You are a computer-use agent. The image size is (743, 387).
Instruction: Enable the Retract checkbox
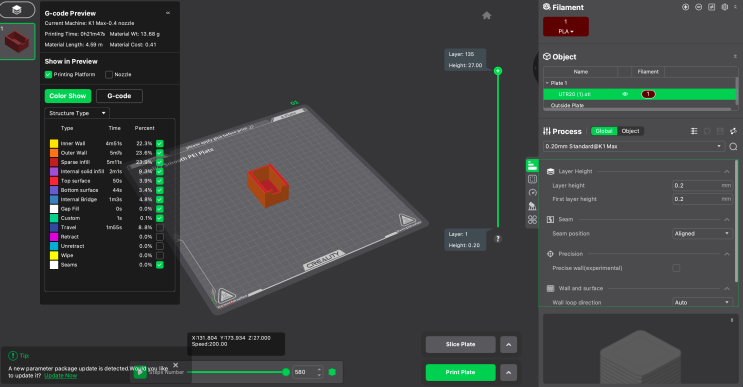click(x=160, y=237)
